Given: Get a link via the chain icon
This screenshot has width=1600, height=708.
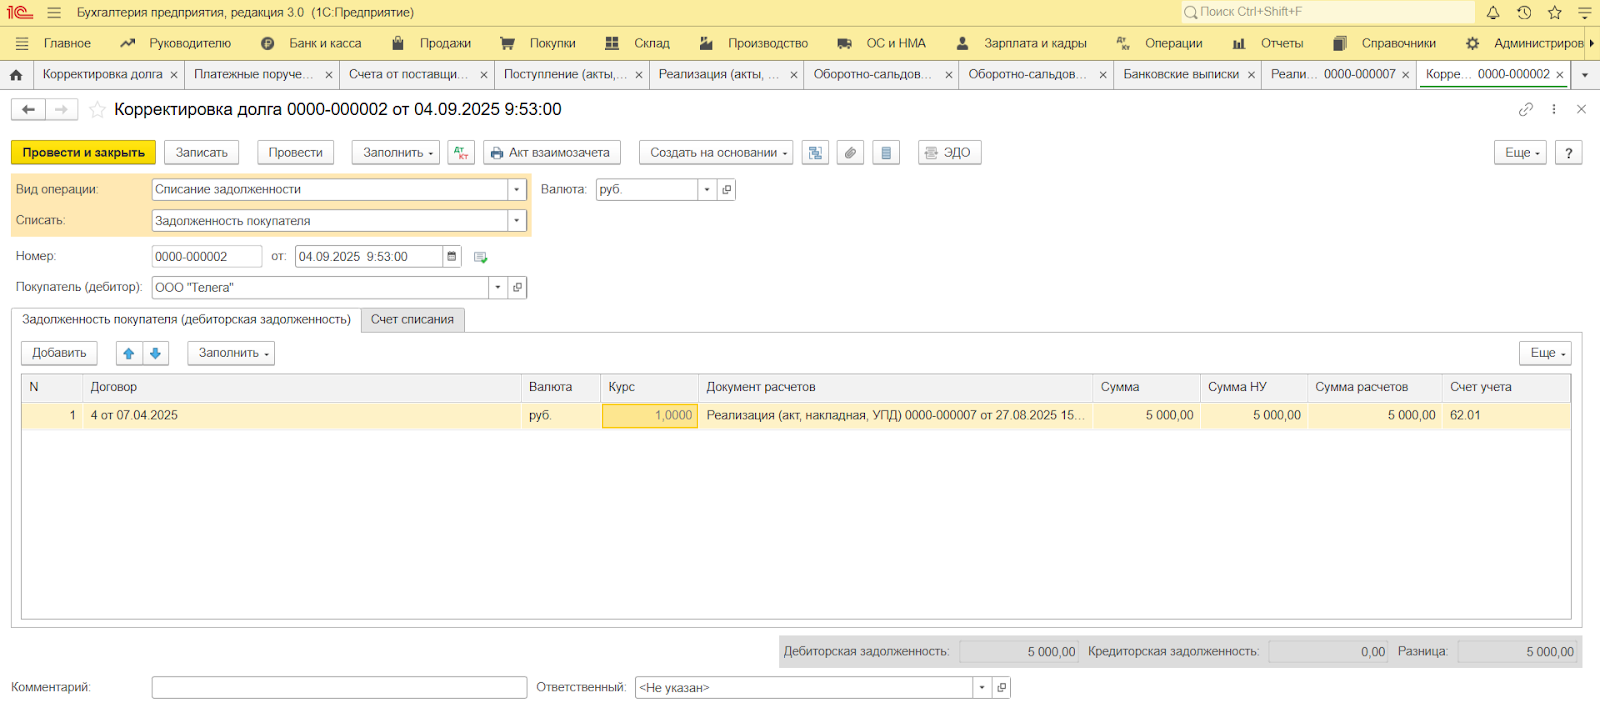Looking at the screenshot, I should (1525, 110).
